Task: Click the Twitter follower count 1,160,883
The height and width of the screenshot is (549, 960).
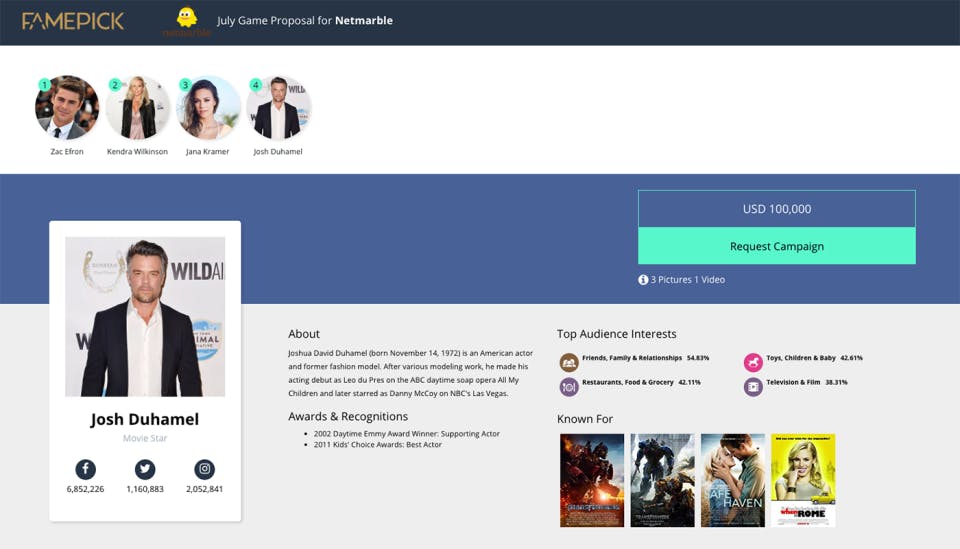Action: [x=145, y=489]
